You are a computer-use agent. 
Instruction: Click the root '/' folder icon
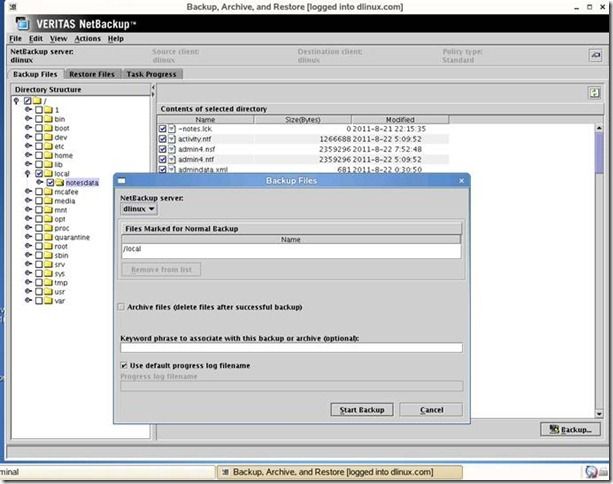point(37,101)
